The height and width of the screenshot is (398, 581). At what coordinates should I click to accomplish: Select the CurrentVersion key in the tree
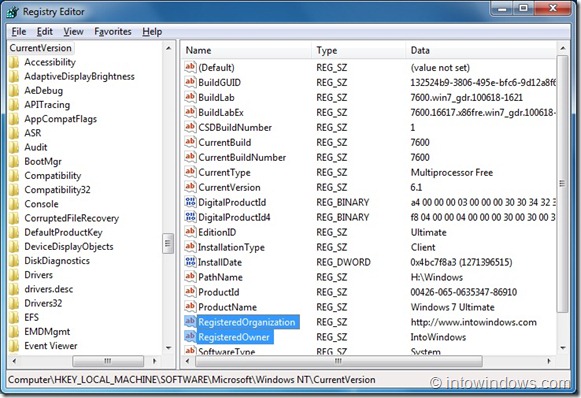click(41, 48)
